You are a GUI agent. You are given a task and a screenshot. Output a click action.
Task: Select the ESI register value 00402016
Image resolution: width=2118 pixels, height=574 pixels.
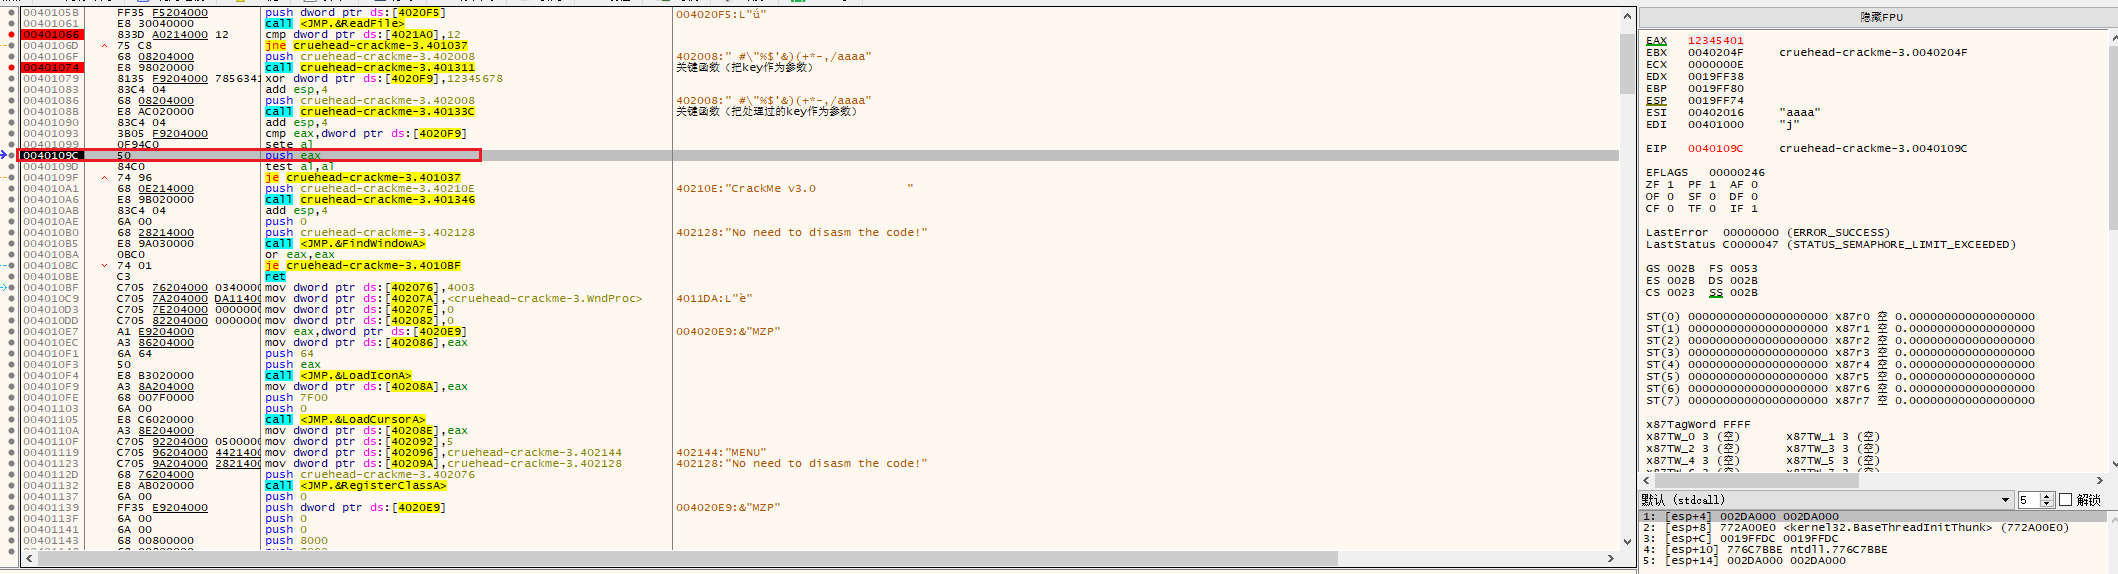click(x=1715, y=113)
